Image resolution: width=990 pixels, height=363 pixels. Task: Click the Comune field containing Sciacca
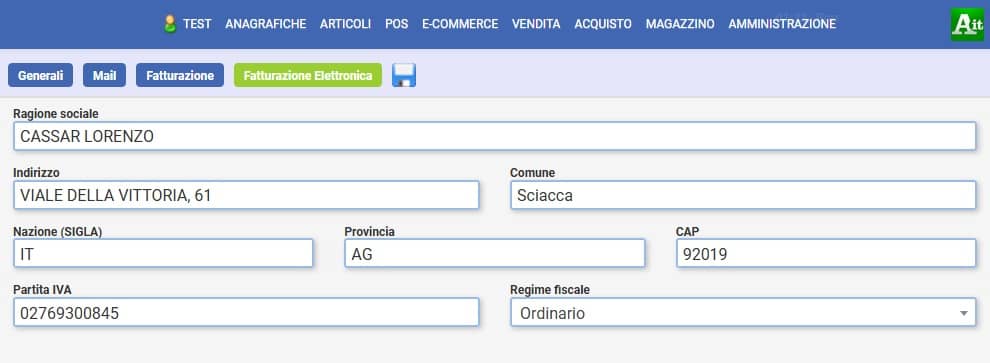[x=743, y=195]
